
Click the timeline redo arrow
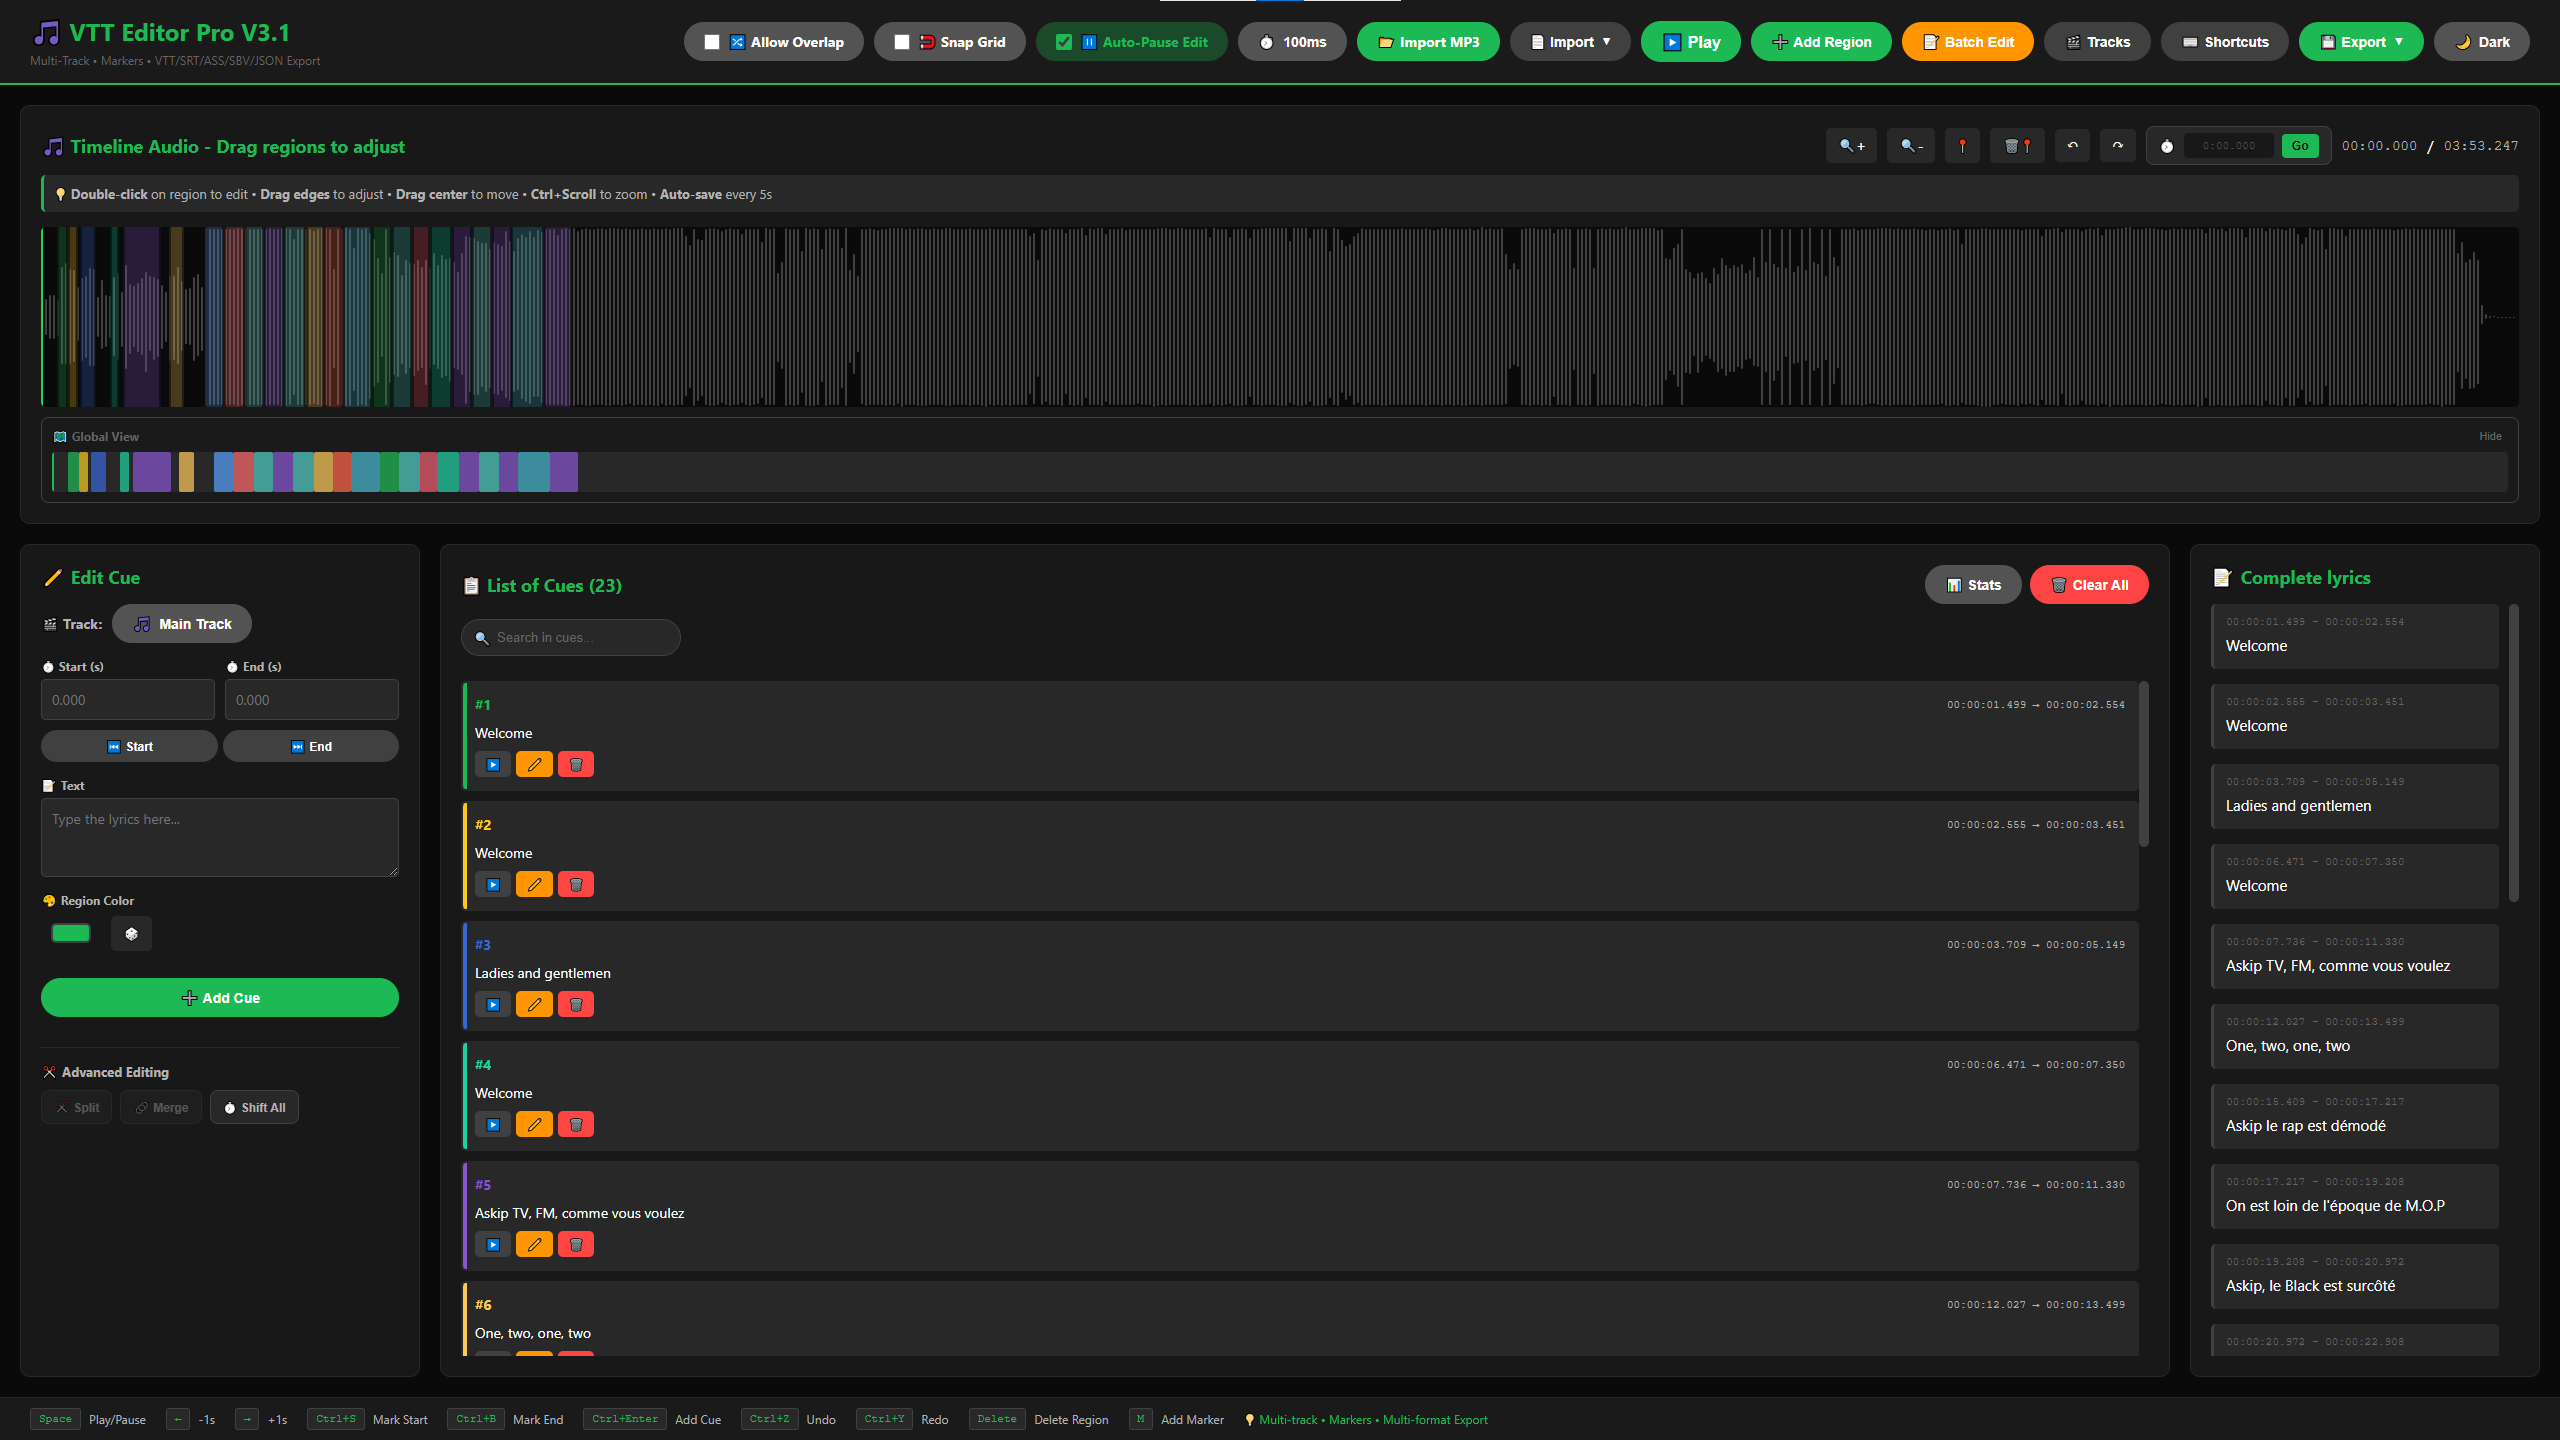point(2117,146)
